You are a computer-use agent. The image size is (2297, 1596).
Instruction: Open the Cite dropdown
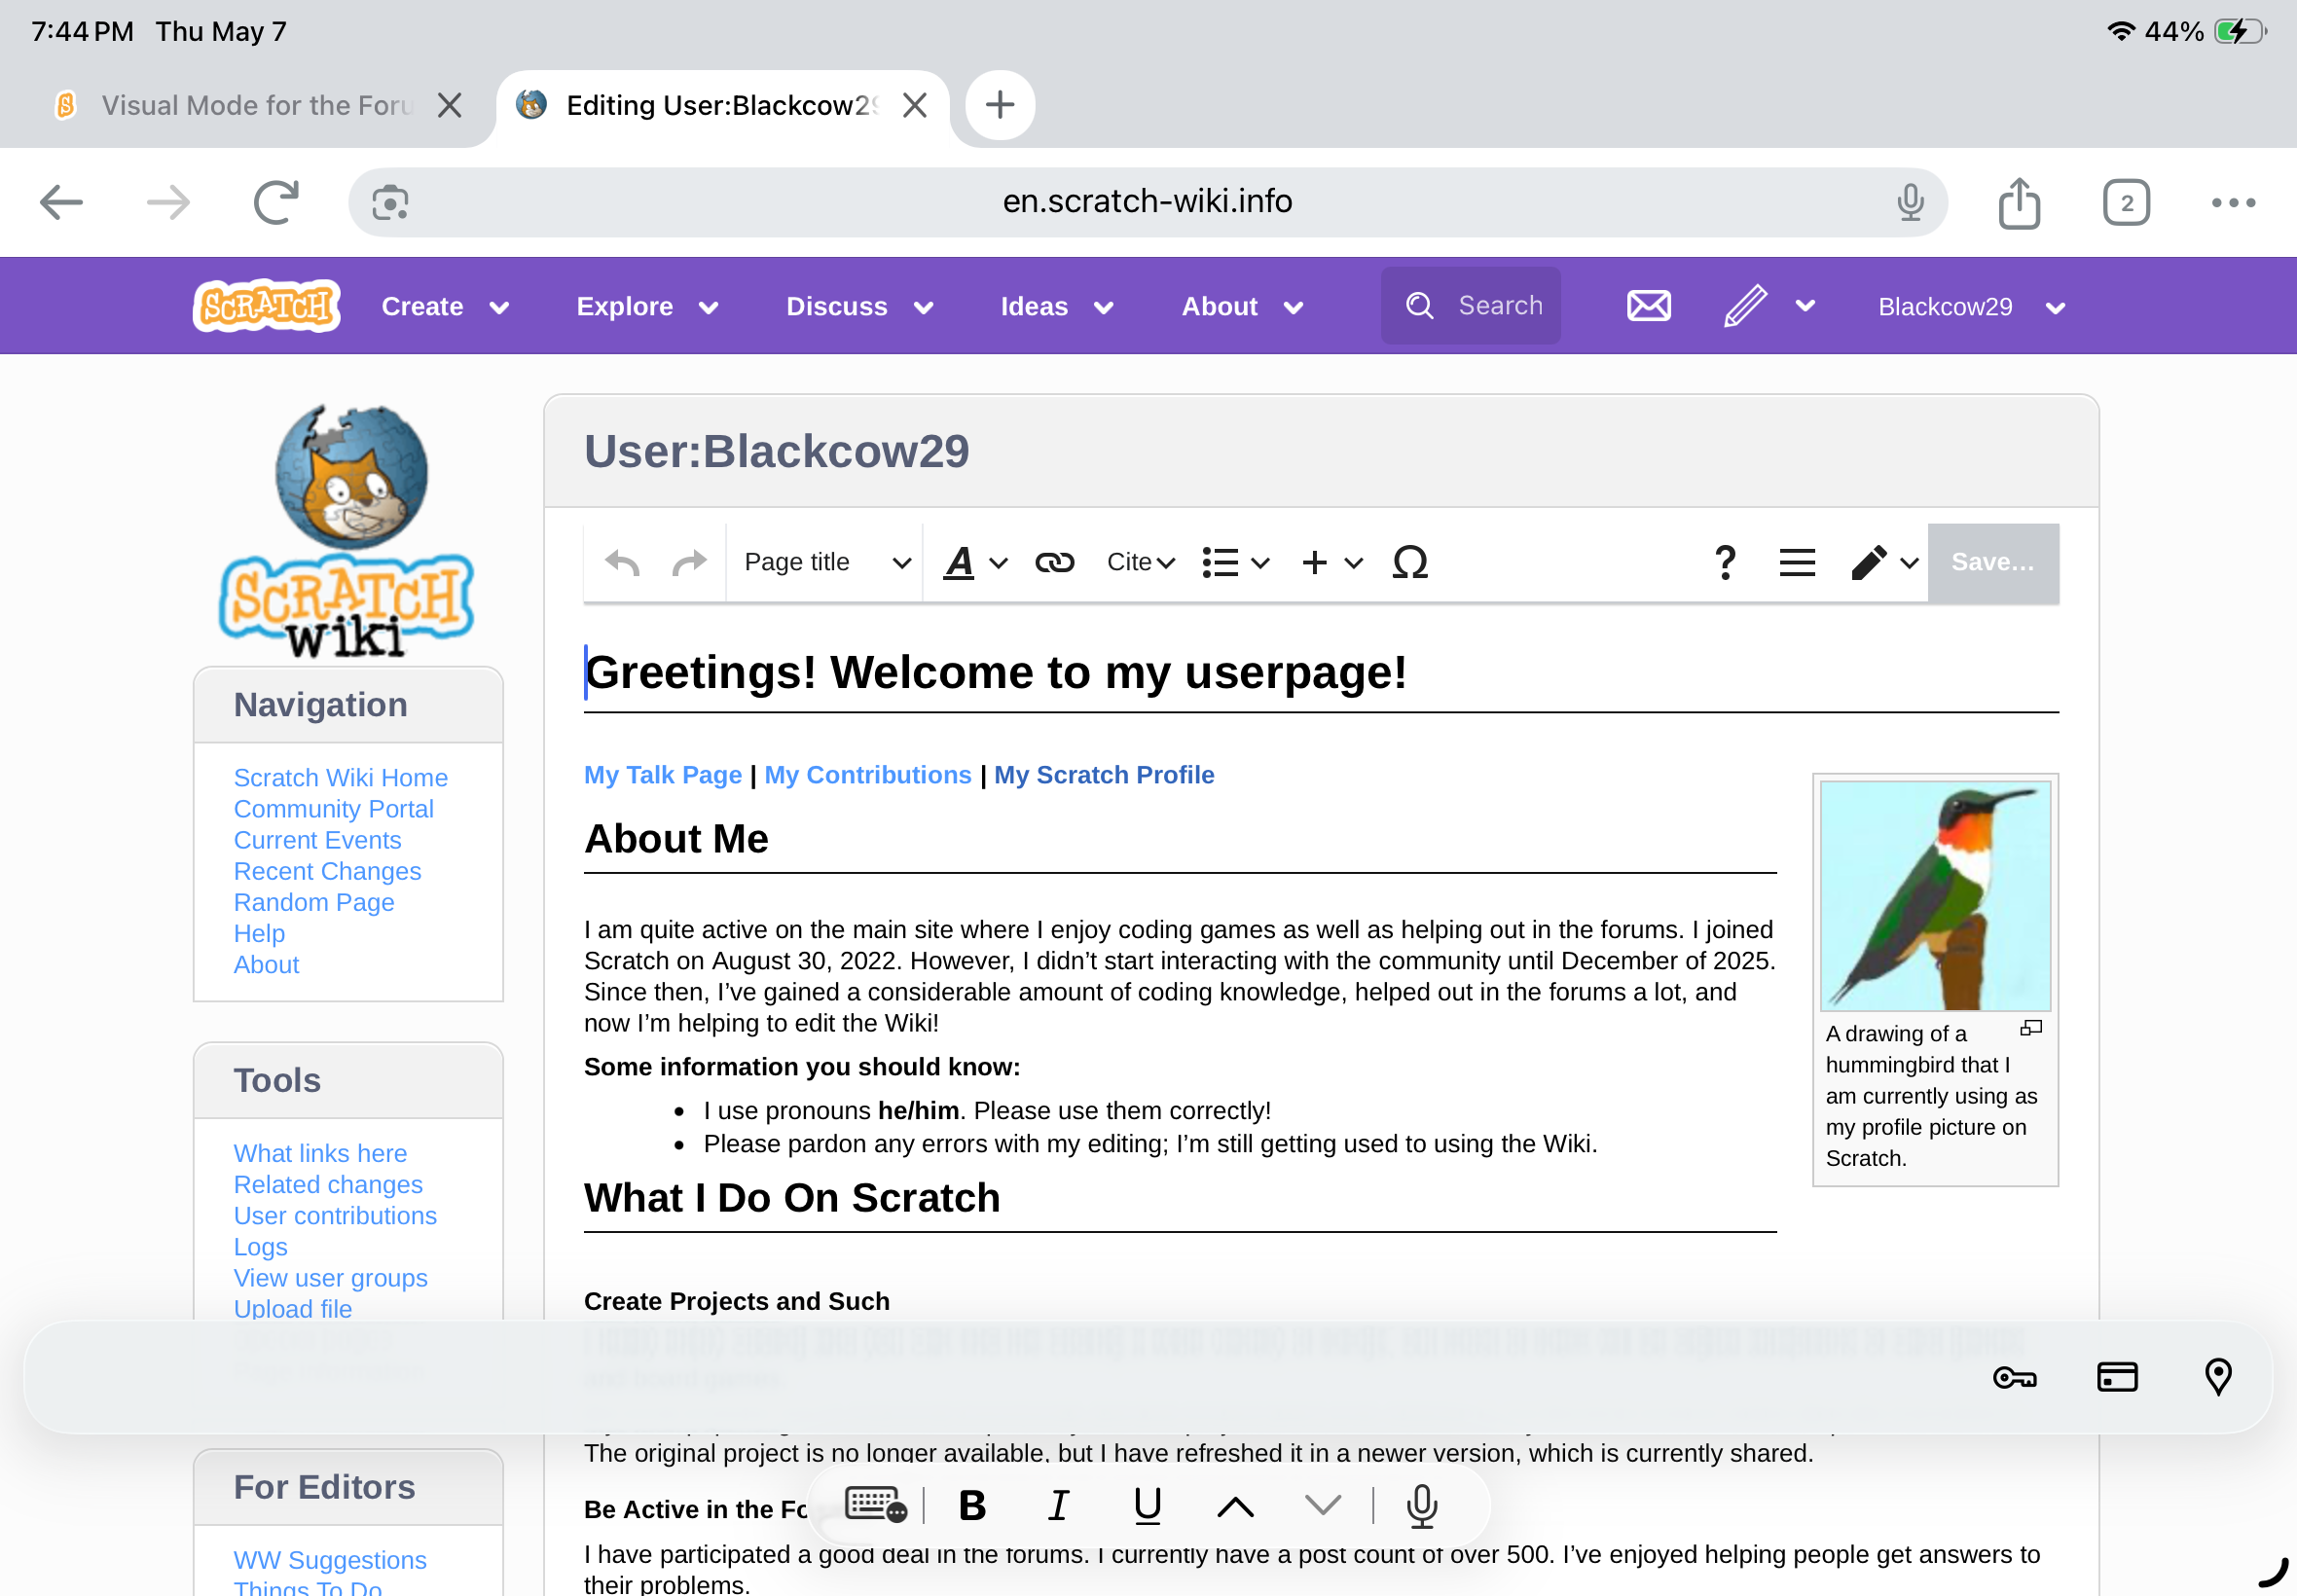pos(1140,563)
